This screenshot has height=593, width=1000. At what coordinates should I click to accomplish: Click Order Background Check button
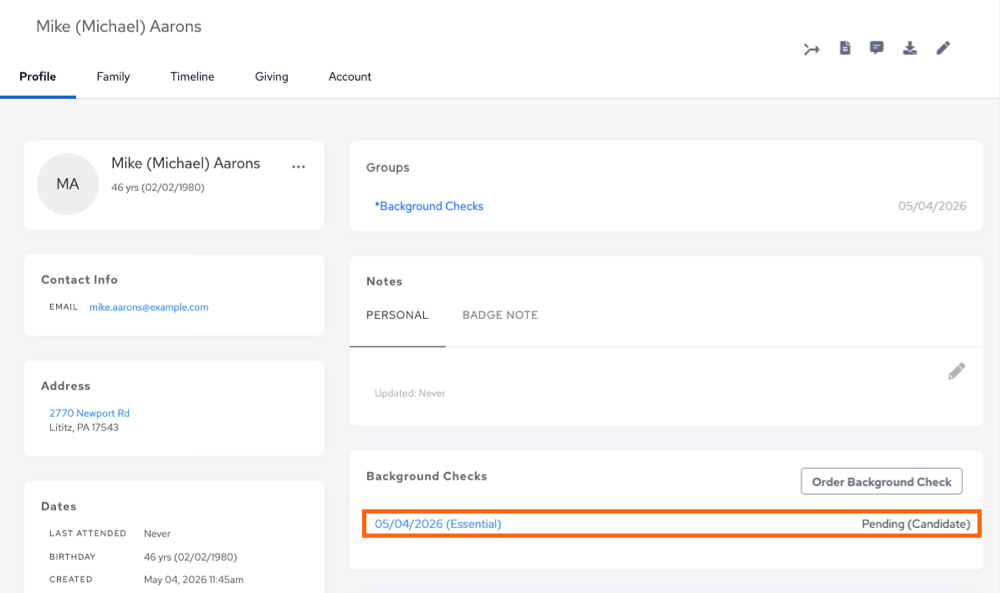point(881,481)
